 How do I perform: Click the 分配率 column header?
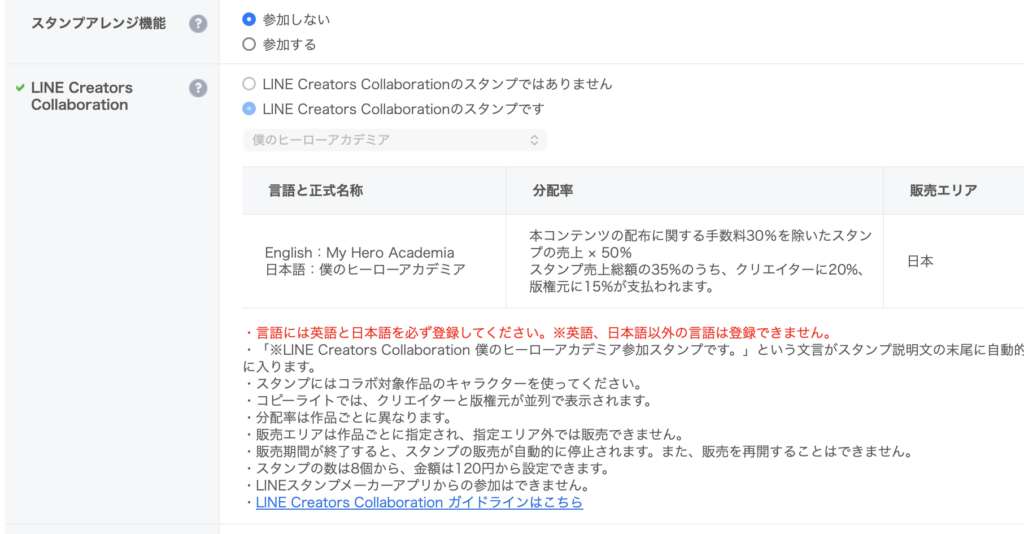[x=552, y=191]
